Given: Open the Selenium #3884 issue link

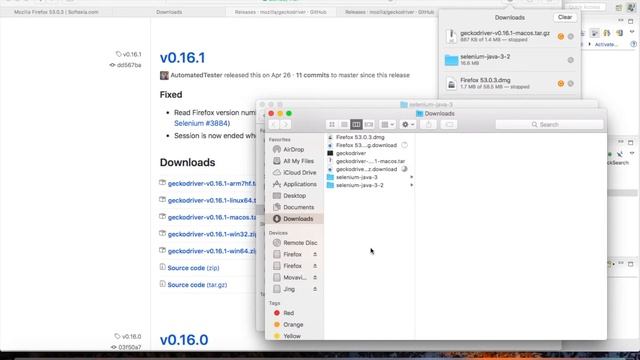Looking at the screenshot, I should (x=202, y=123).
